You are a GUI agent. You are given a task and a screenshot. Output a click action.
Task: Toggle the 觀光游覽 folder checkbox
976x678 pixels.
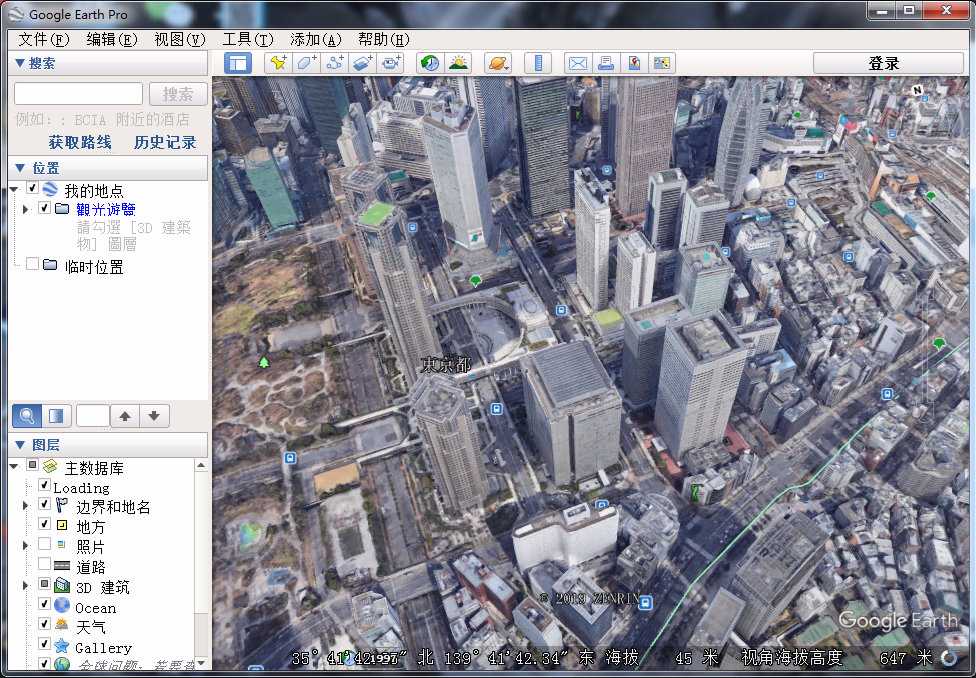pyautogui.click(x=44, y=207)
